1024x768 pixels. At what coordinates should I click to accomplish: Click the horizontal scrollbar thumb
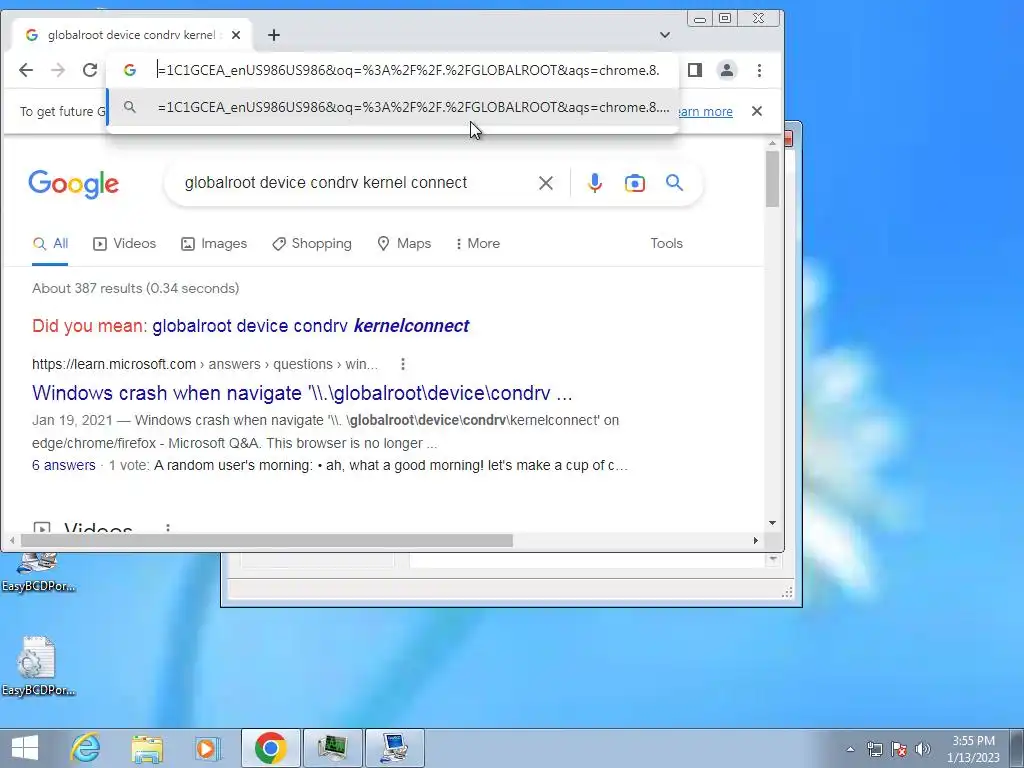pos(266,541)
